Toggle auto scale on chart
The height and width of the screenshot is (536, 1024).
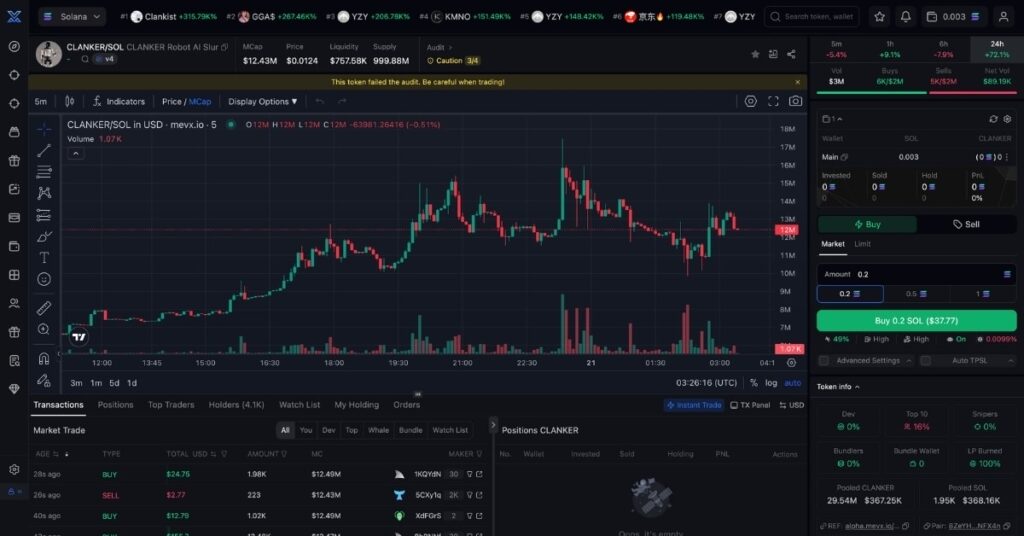coord(792,383)
